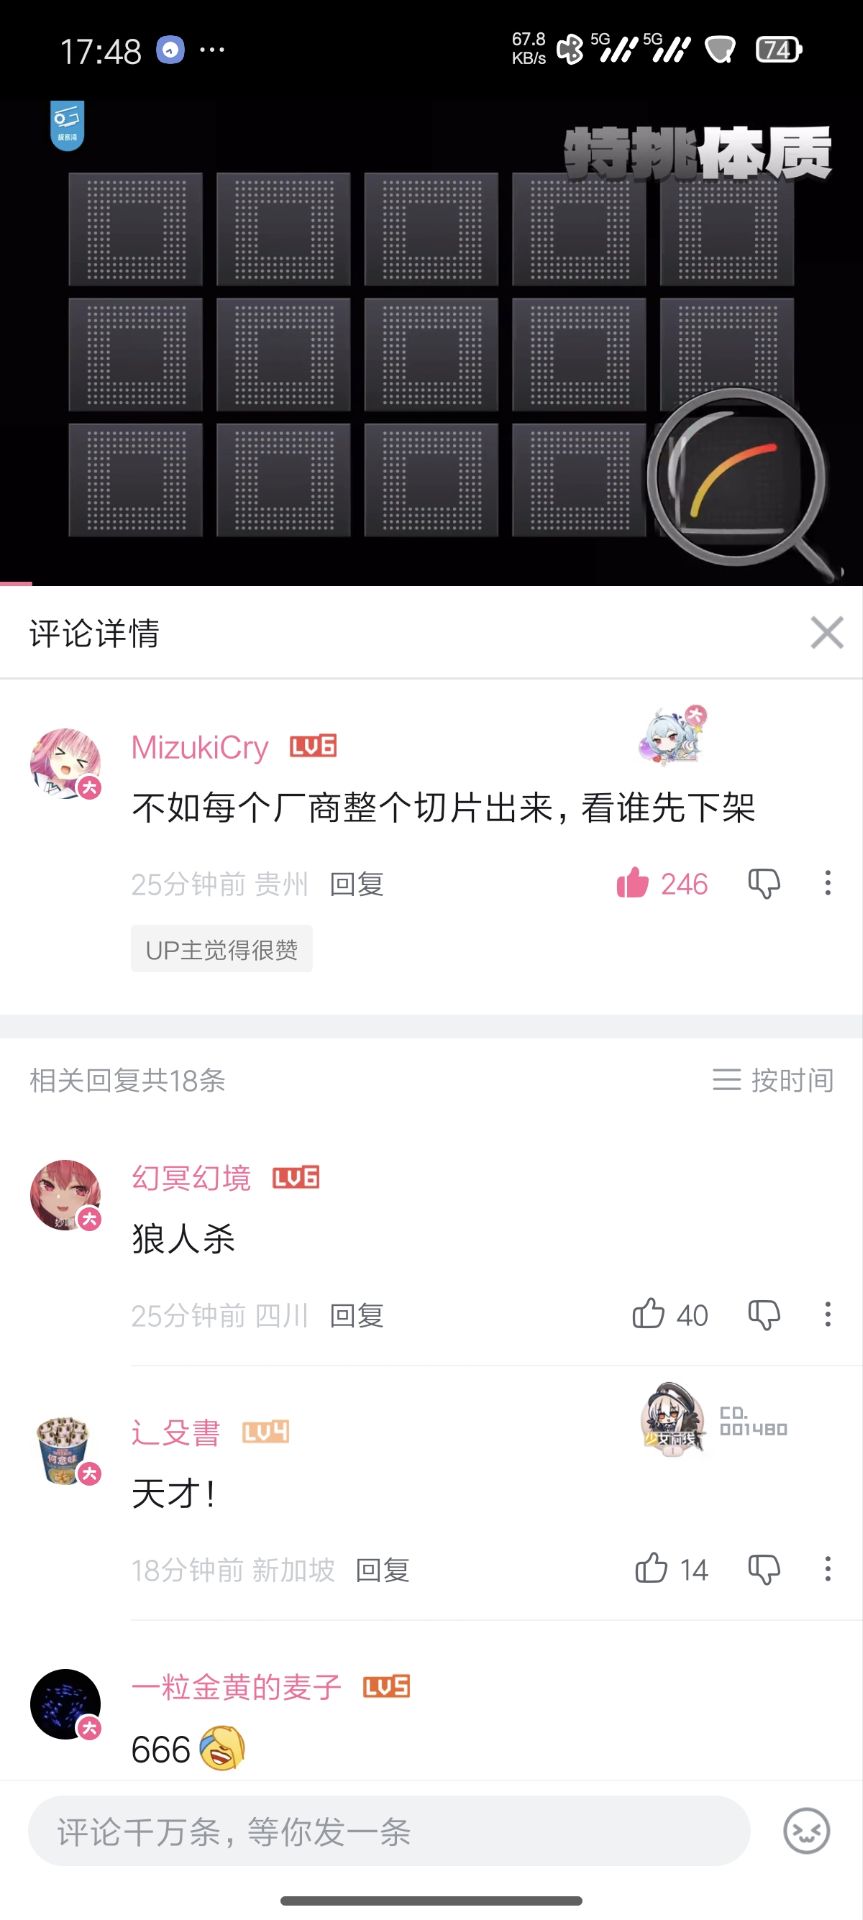Open more options for MizukiCry's comment
This screenshot has height=1920, width=863.
click(828, 883)
